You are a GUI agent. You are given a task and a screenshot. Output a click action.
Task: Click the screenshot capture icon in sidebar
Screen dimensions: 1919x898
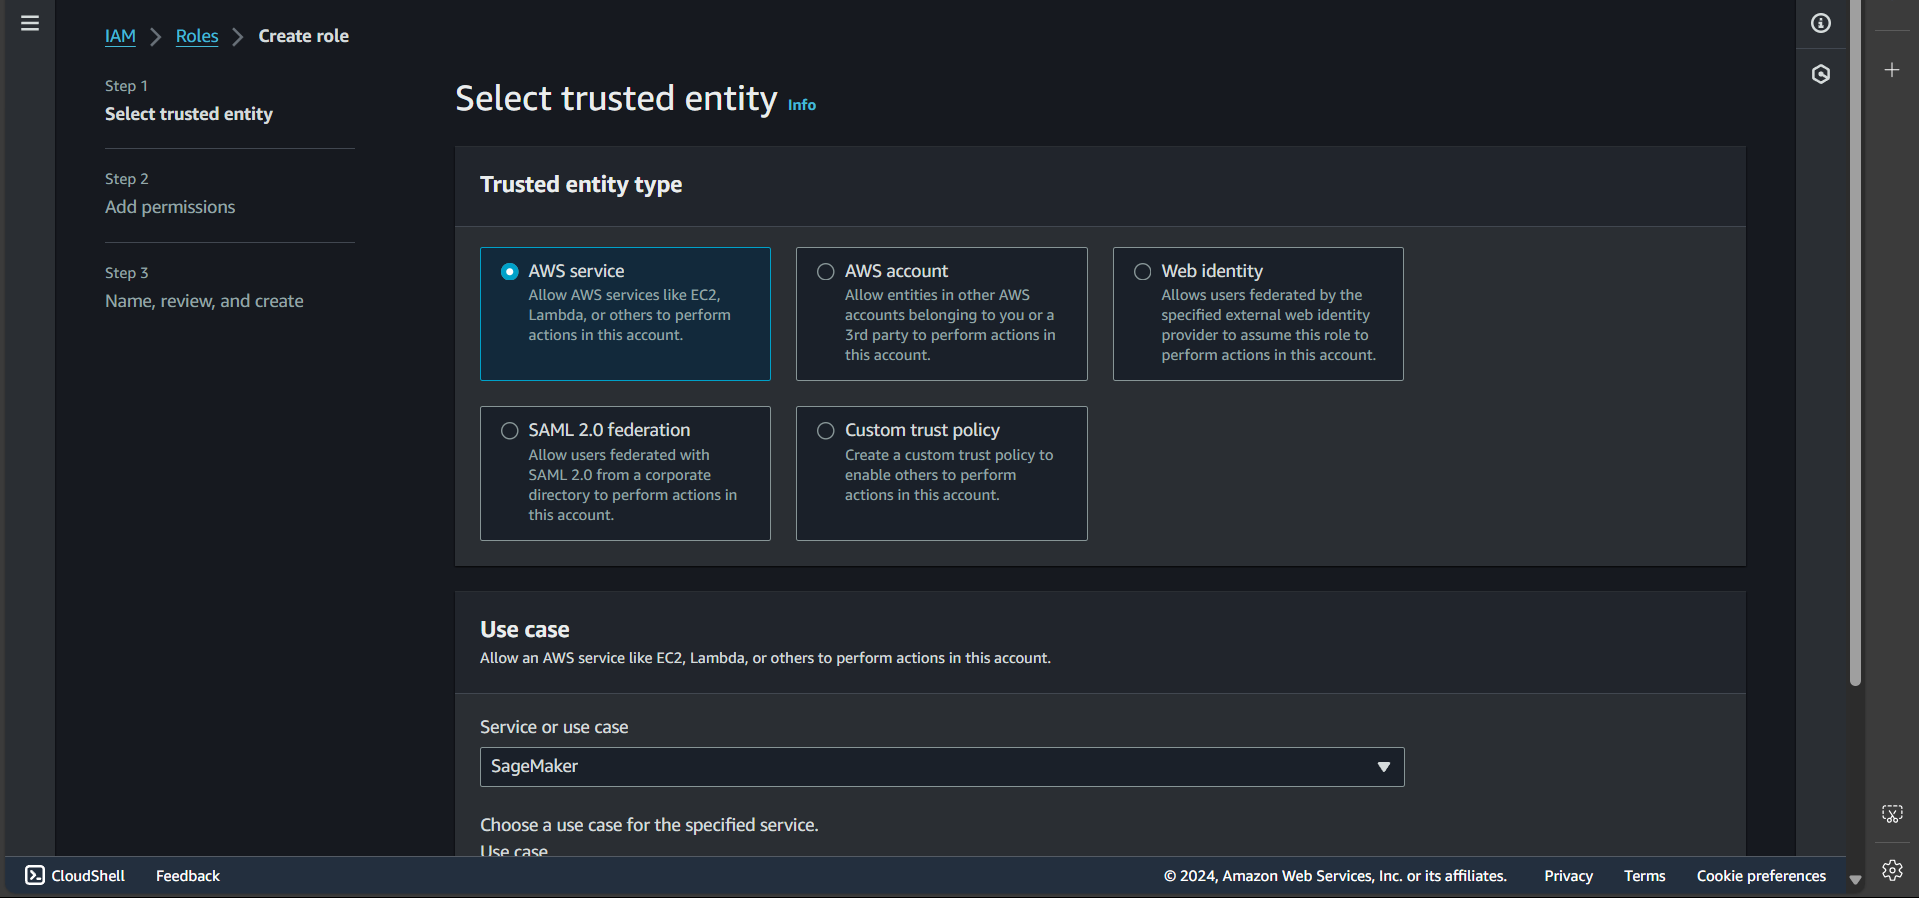tap(1891, 813)
